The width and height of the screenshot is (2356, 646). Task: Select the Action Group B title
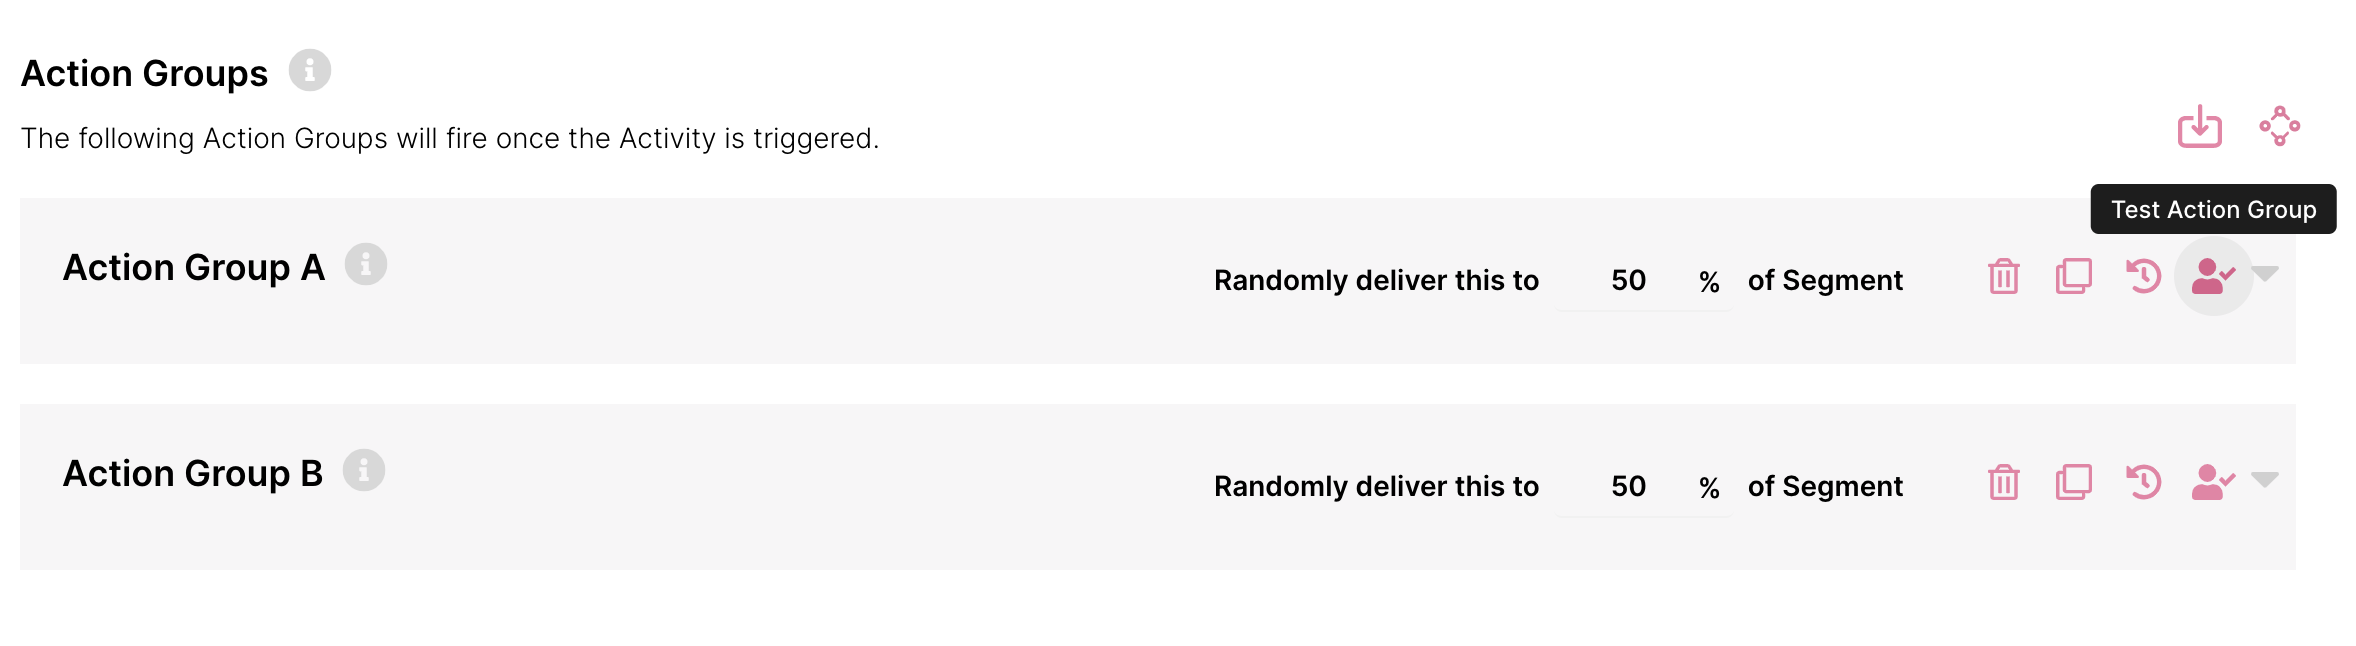click(193, 474)
